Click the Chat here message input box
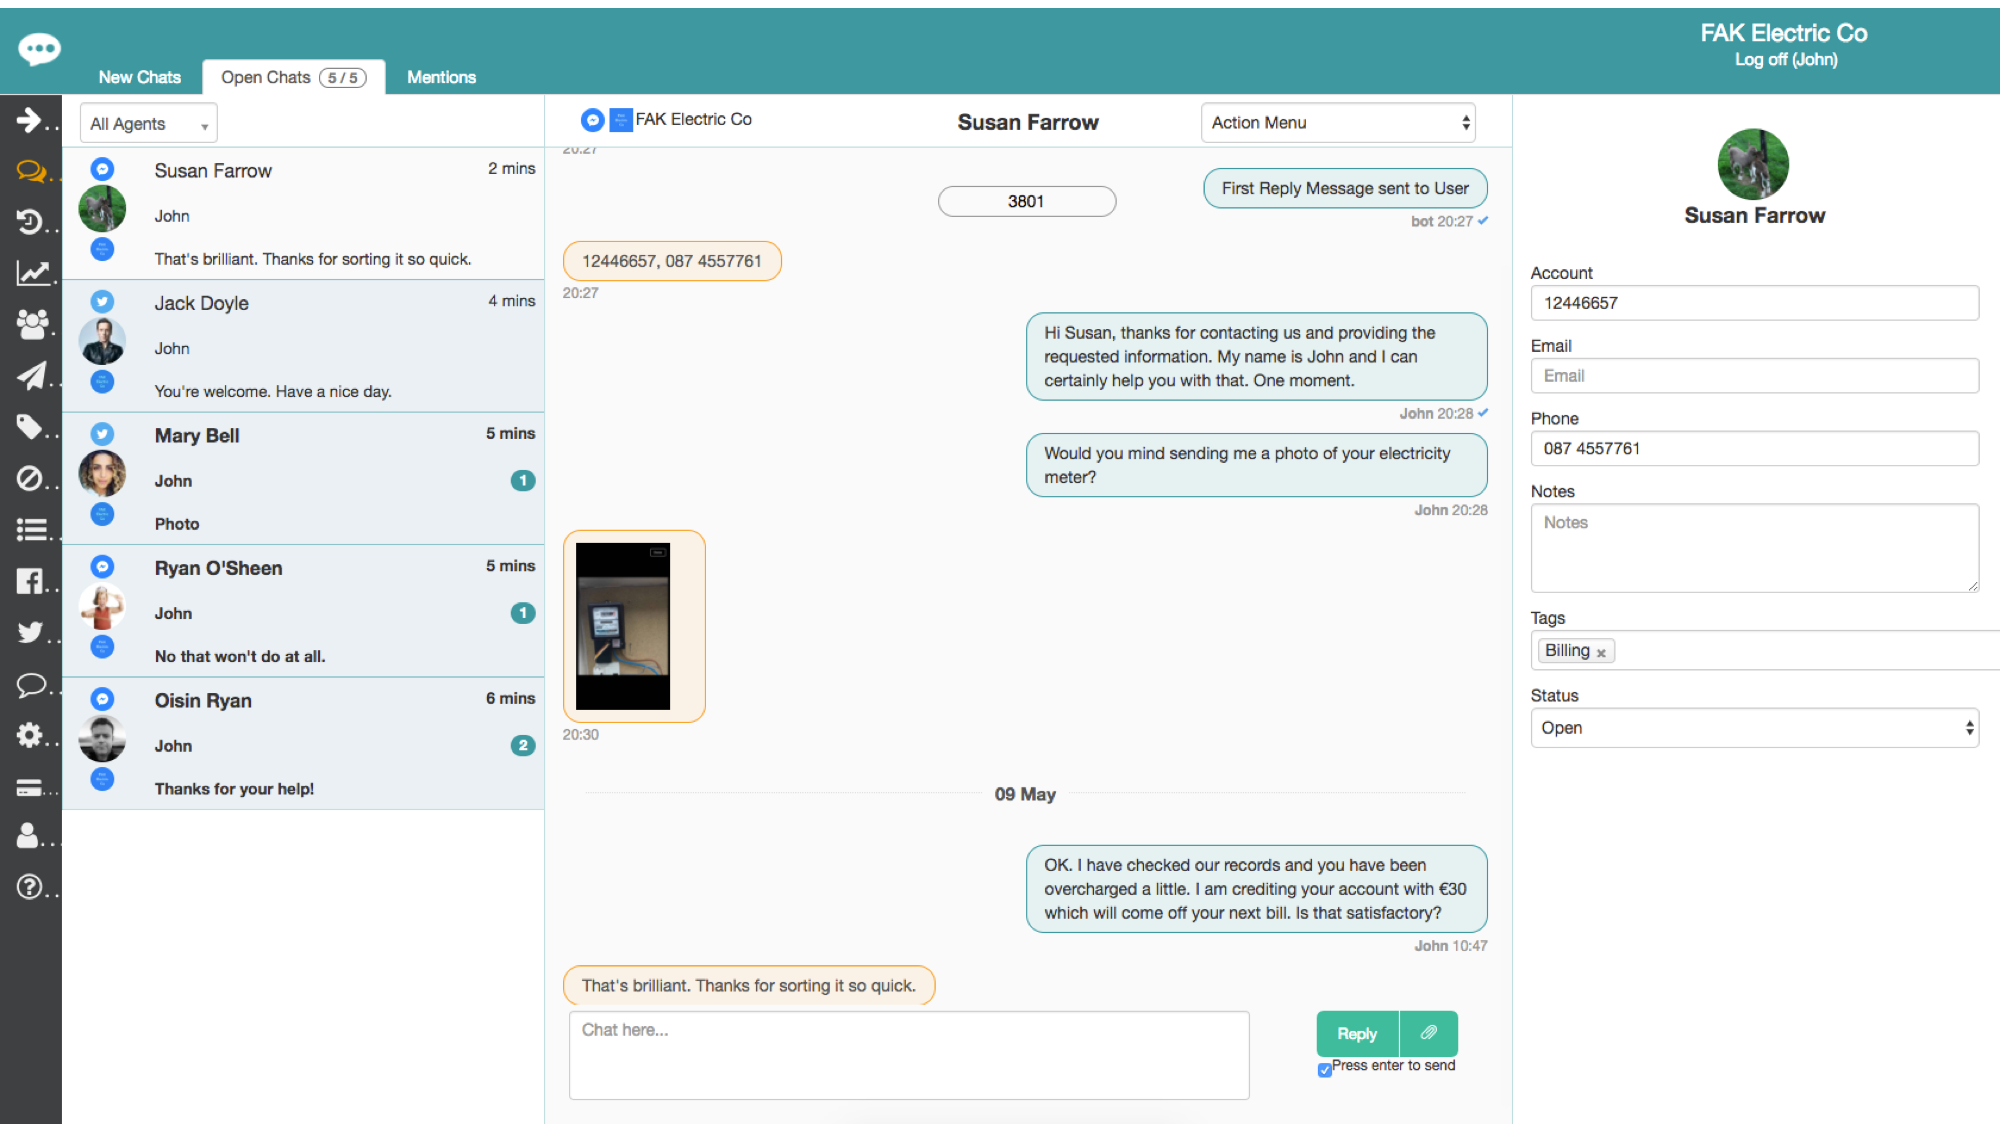This screenshot has height=1130, width=2000. coord(909,1055)
